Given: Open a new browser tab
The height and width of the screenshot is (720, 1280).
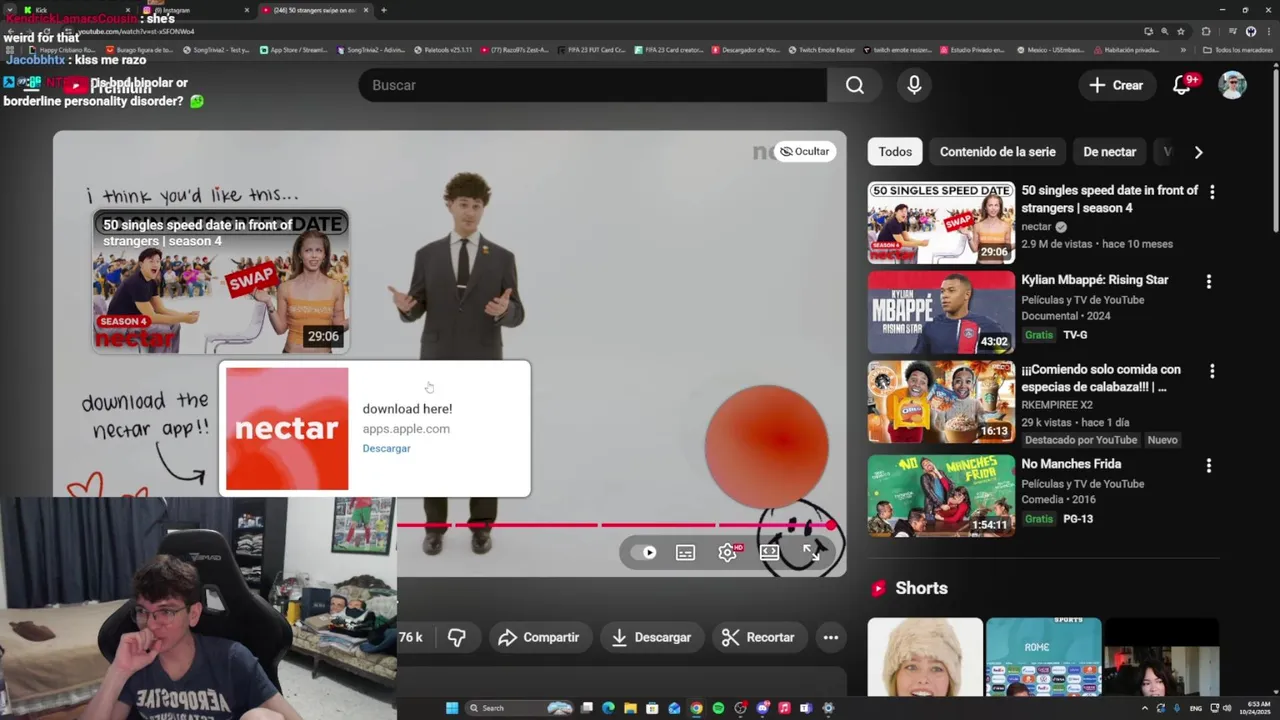Looking at the screenshot, I should (384, 10).
